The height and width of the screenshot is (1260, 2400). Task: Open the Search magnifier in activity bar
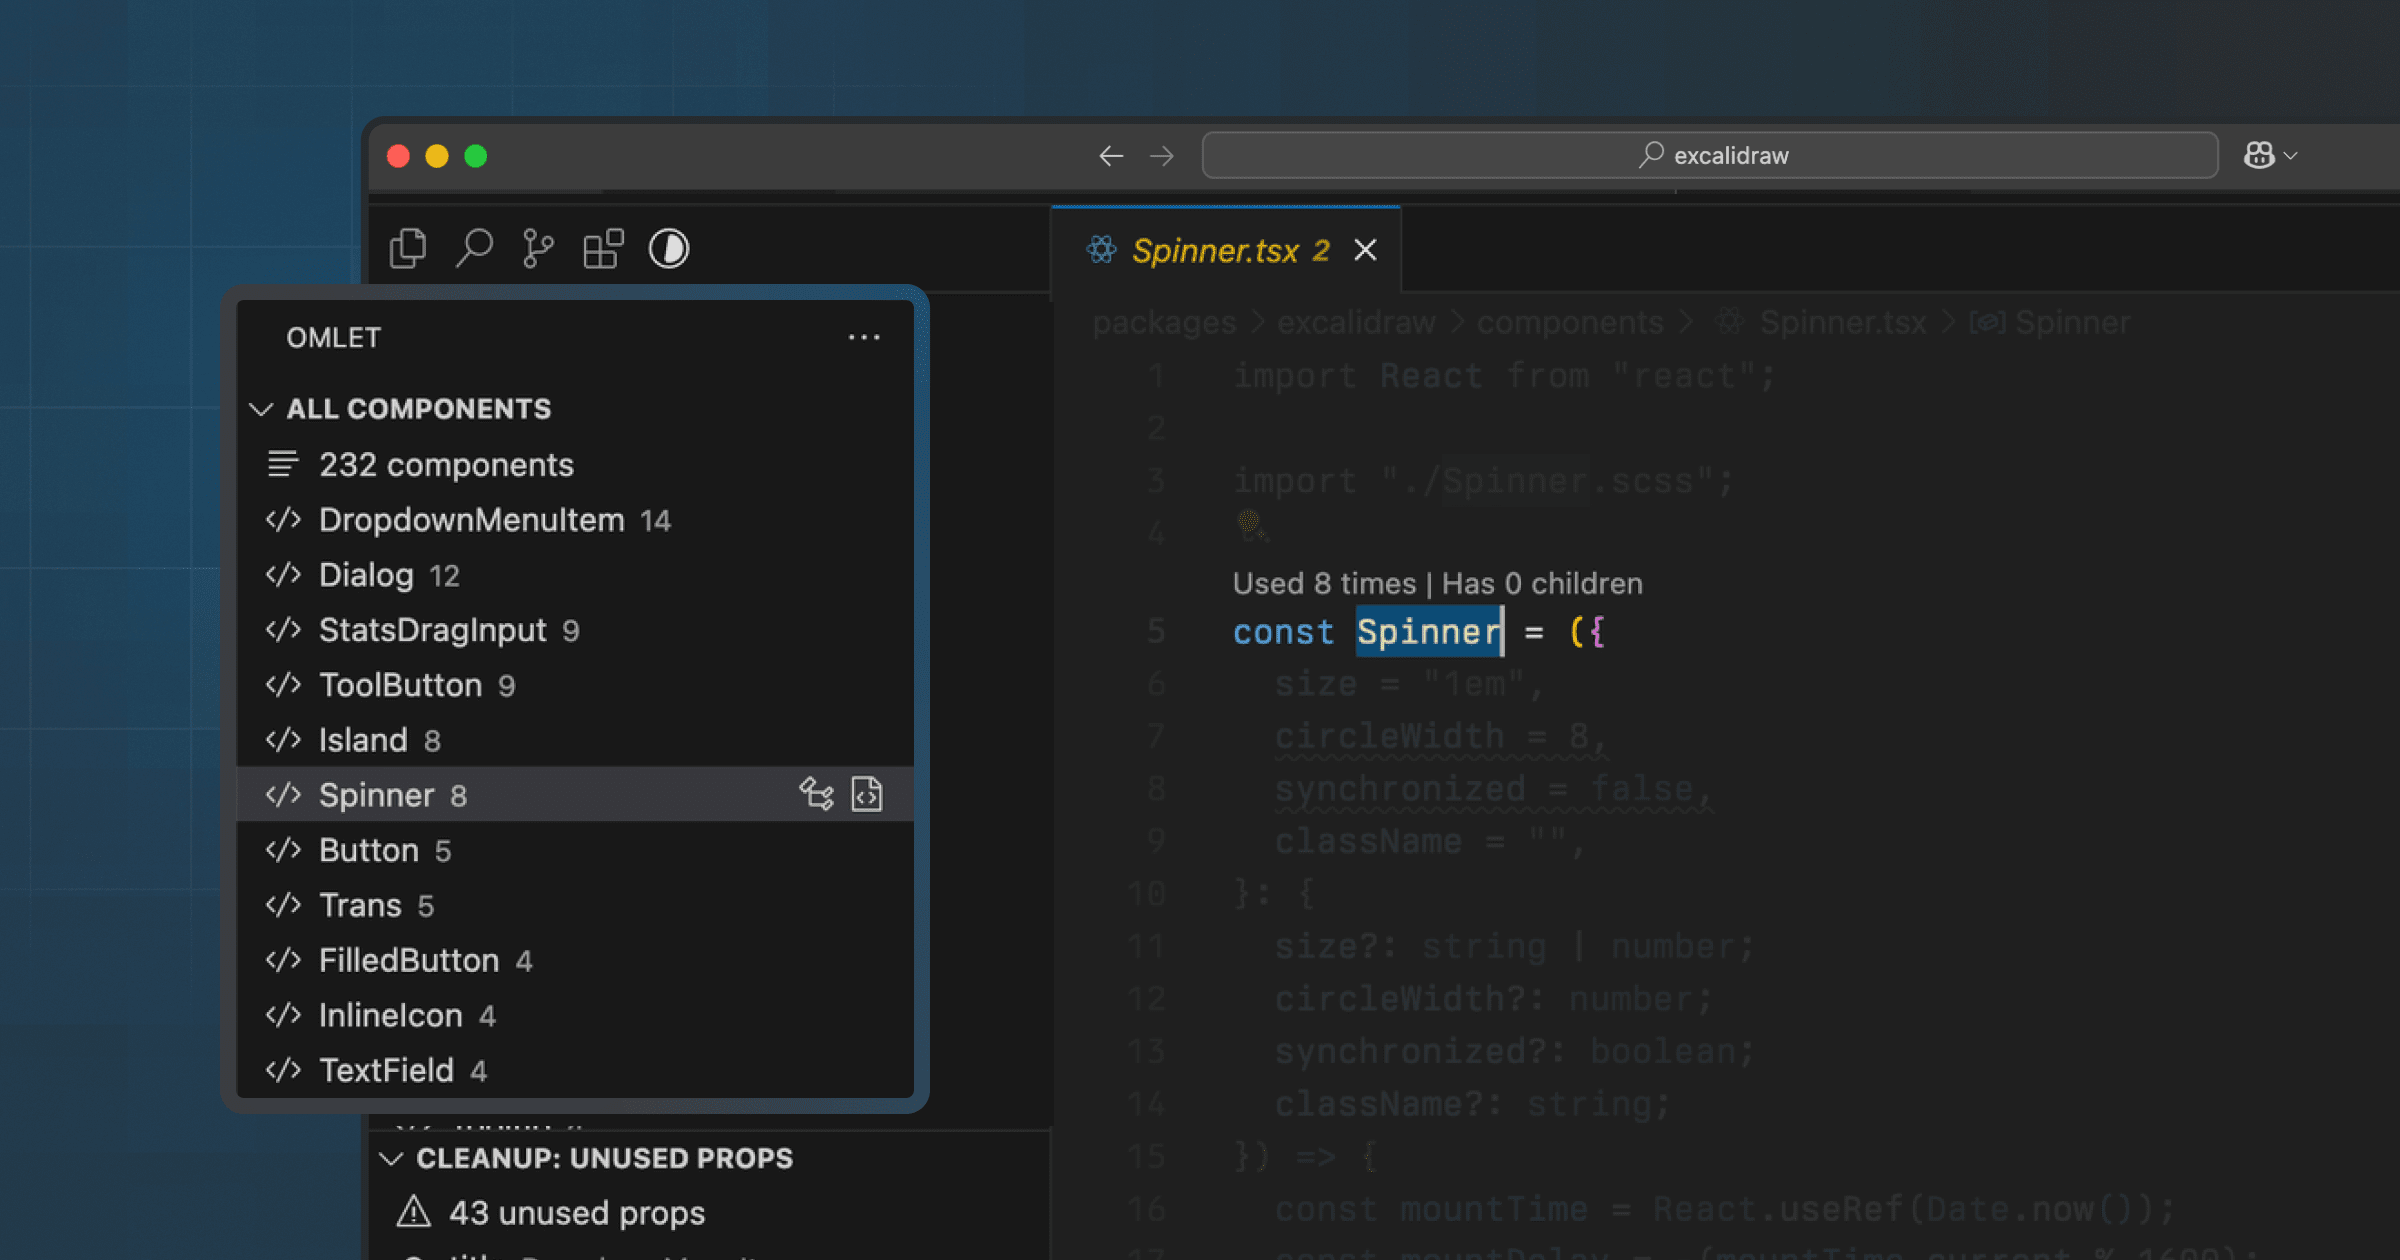pyautogui.click(x=474, y=248)
